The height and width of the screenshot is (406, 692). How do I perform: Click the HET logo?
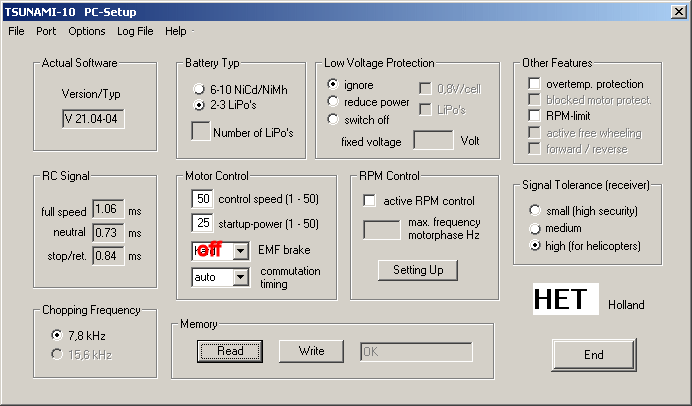click(x=565, y=299)
